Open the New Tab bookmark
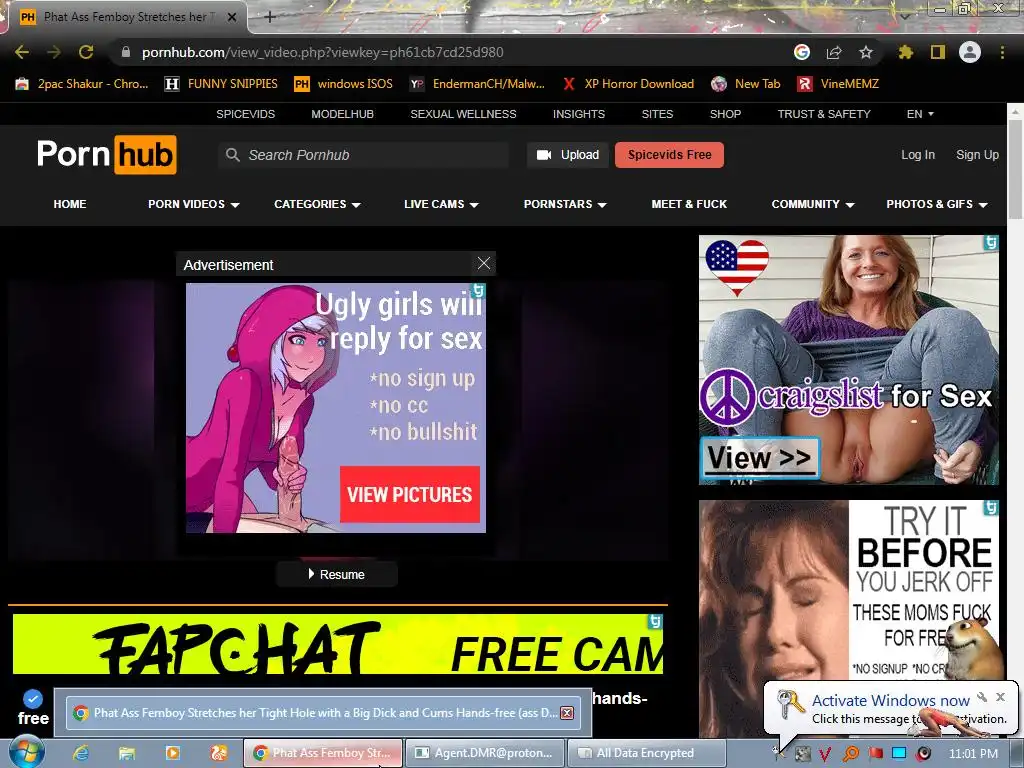Screen dimensions: 1024x768 [x=746, y=84]
